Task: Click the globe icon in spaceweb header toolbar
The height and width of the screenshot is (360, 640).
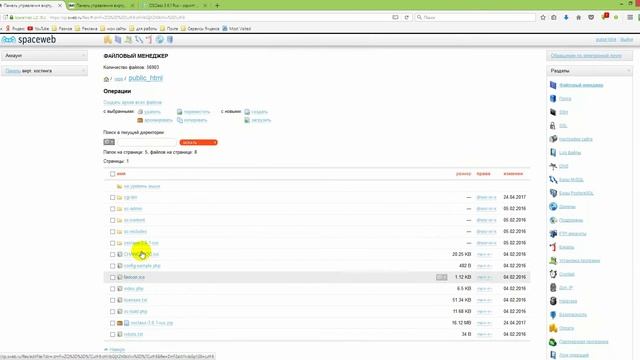Action: tap(160, 40)
